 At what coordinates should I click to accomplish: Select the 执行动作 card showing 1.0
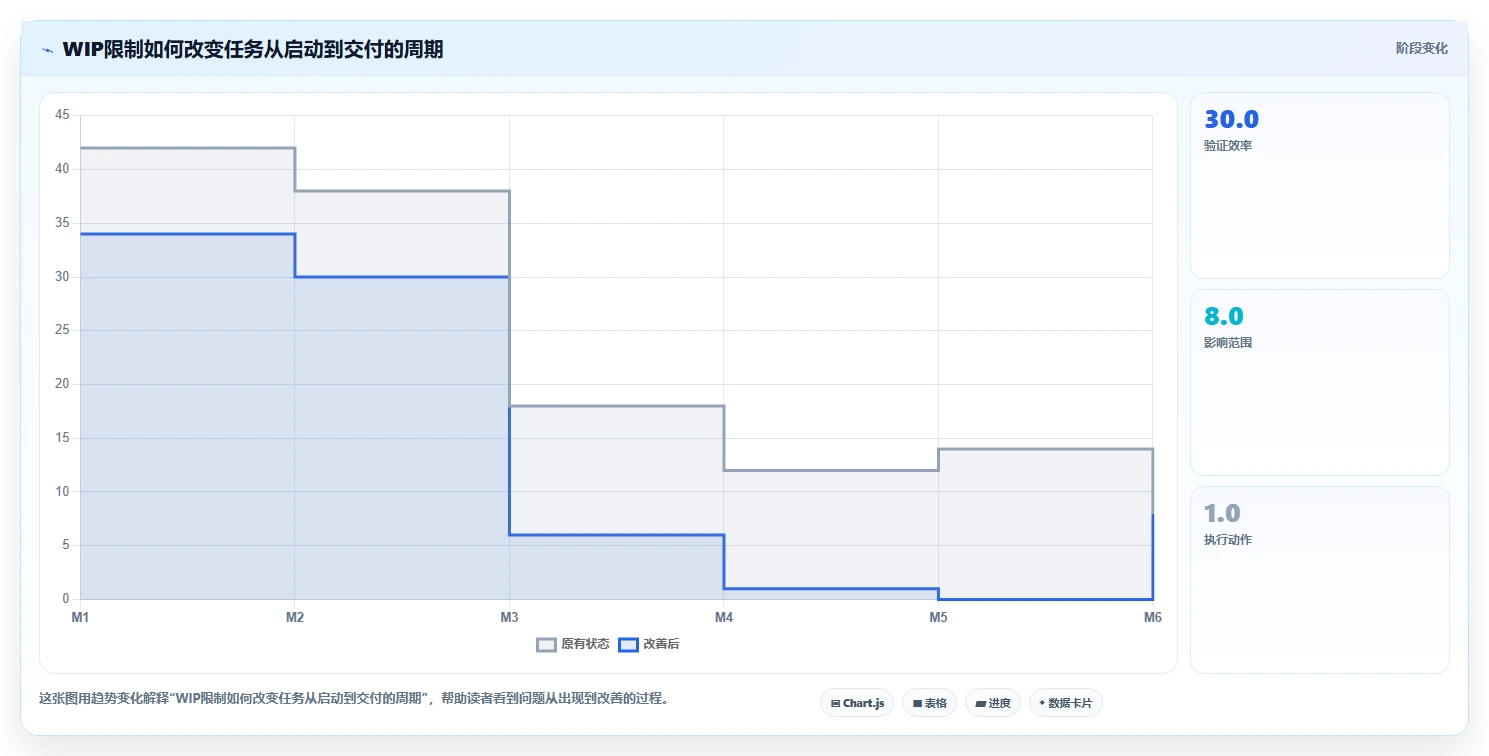pos(1319,580)
